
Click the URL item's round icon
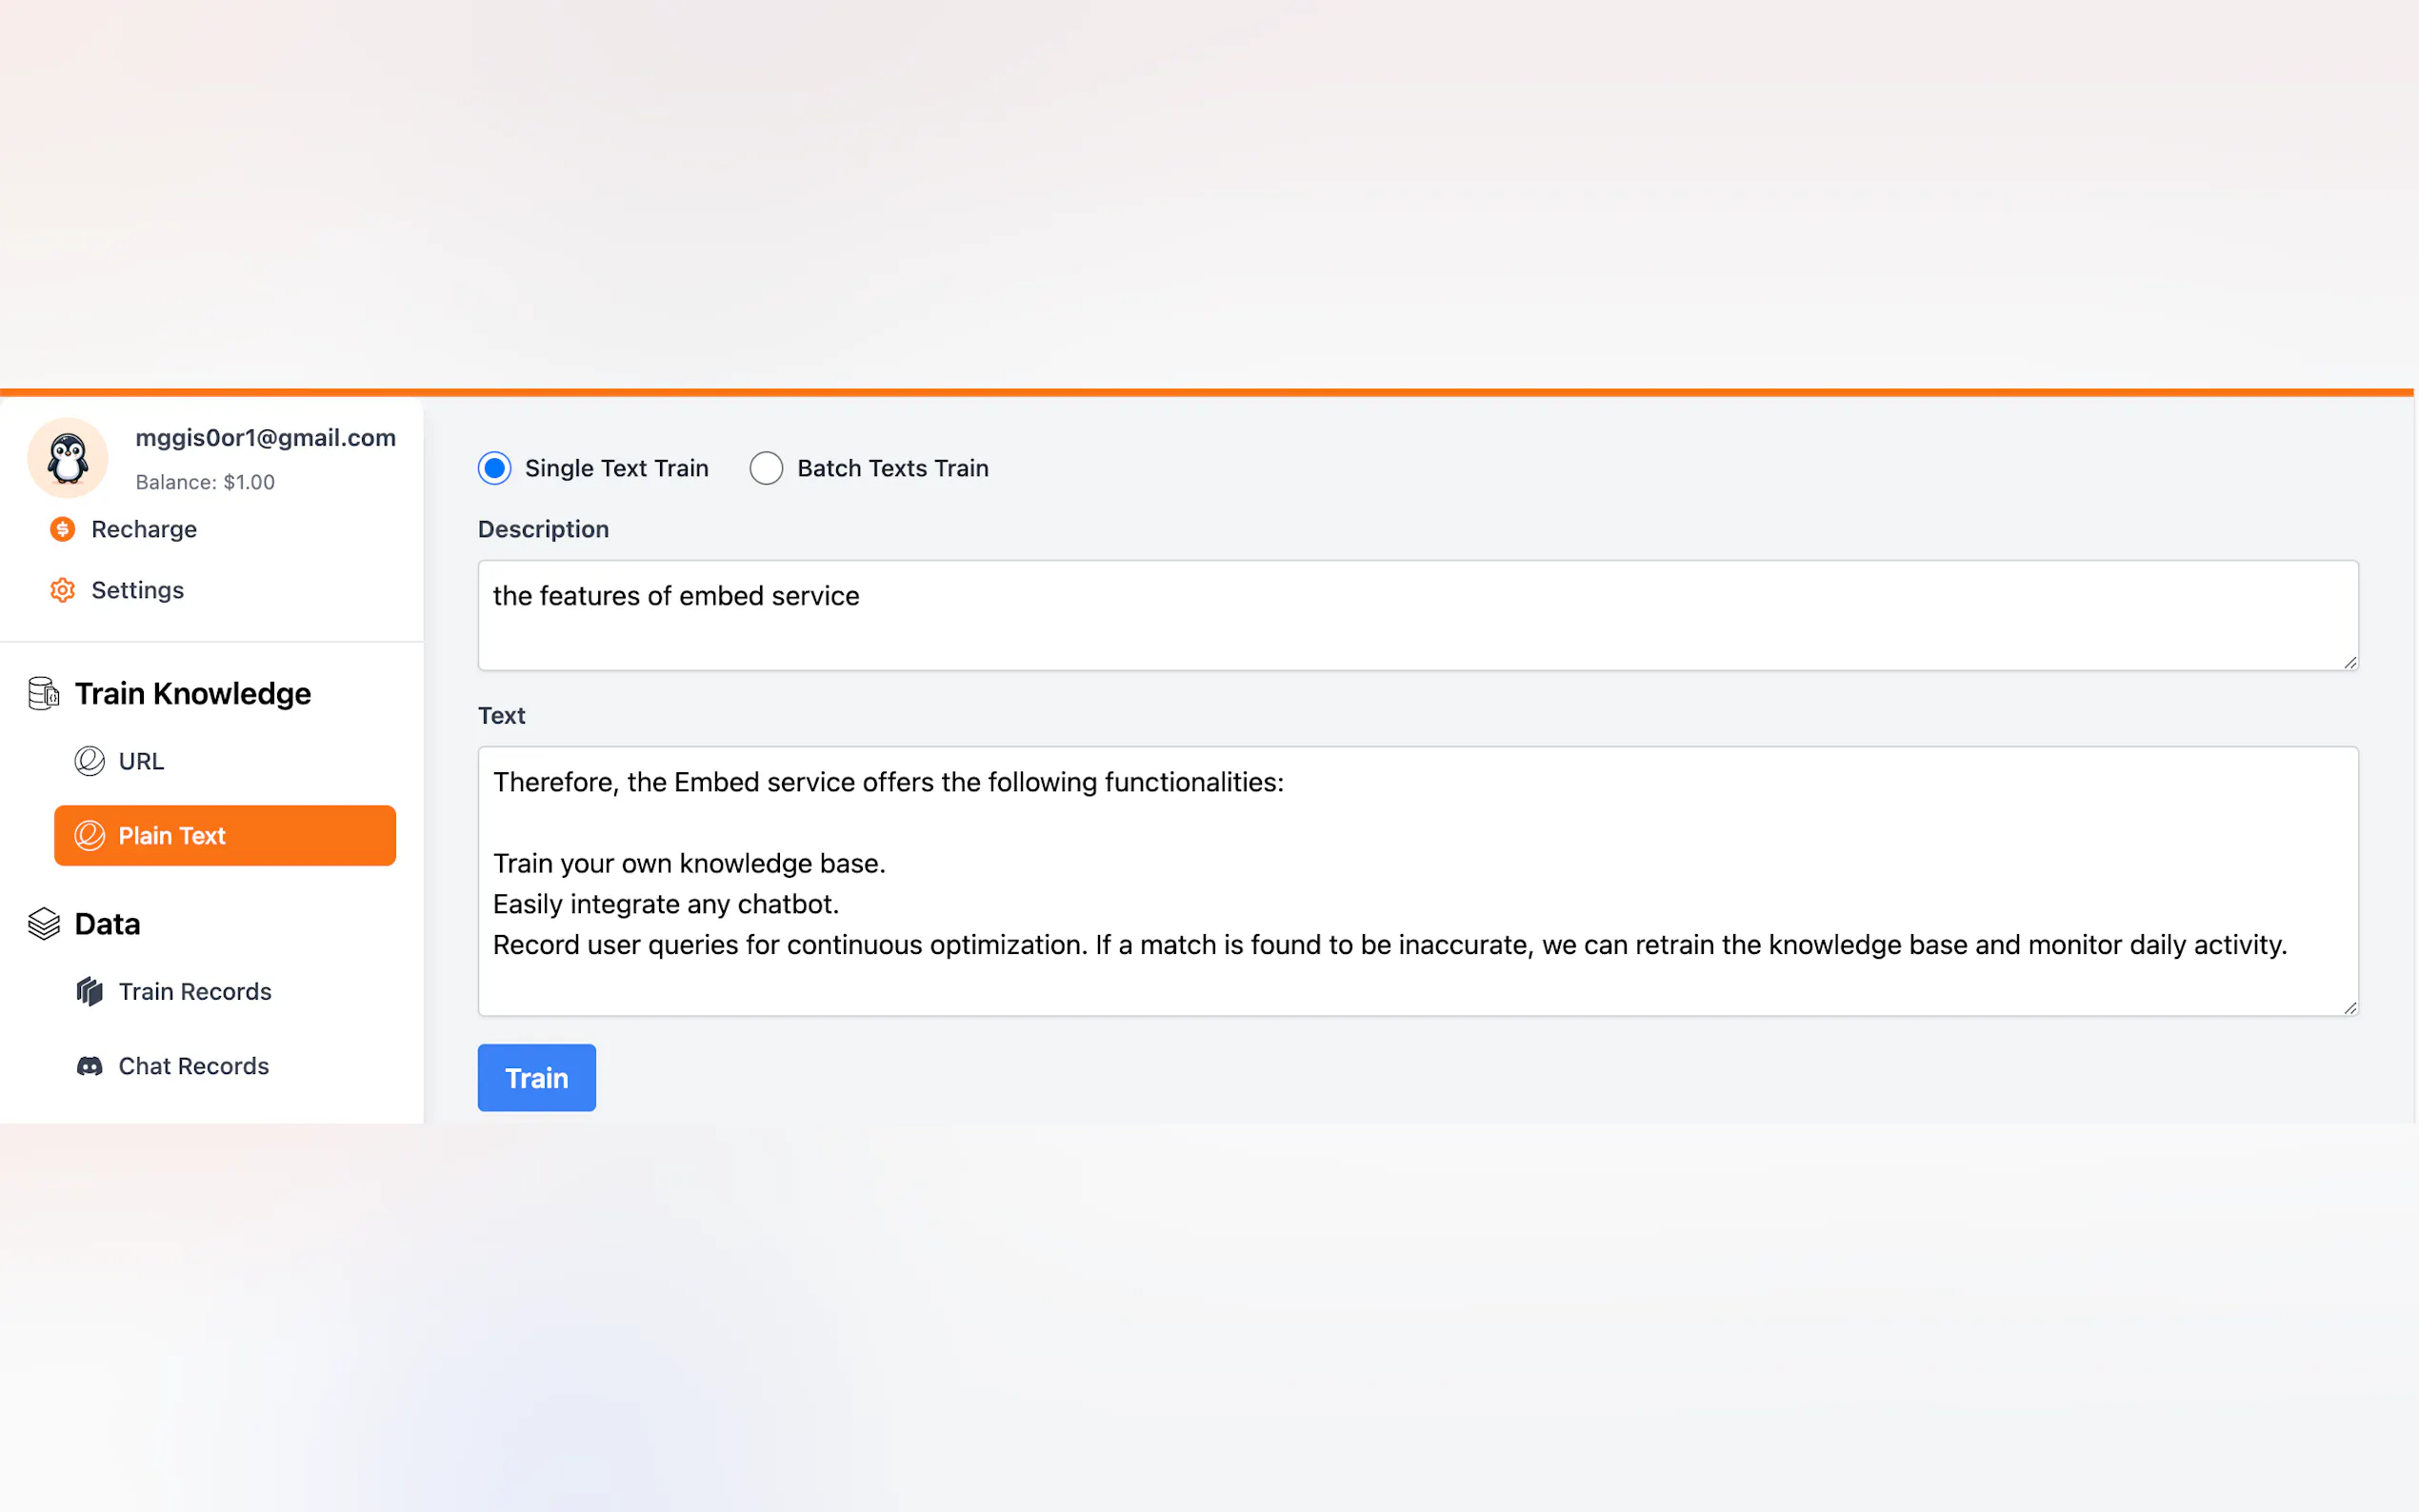click(89, 761)
